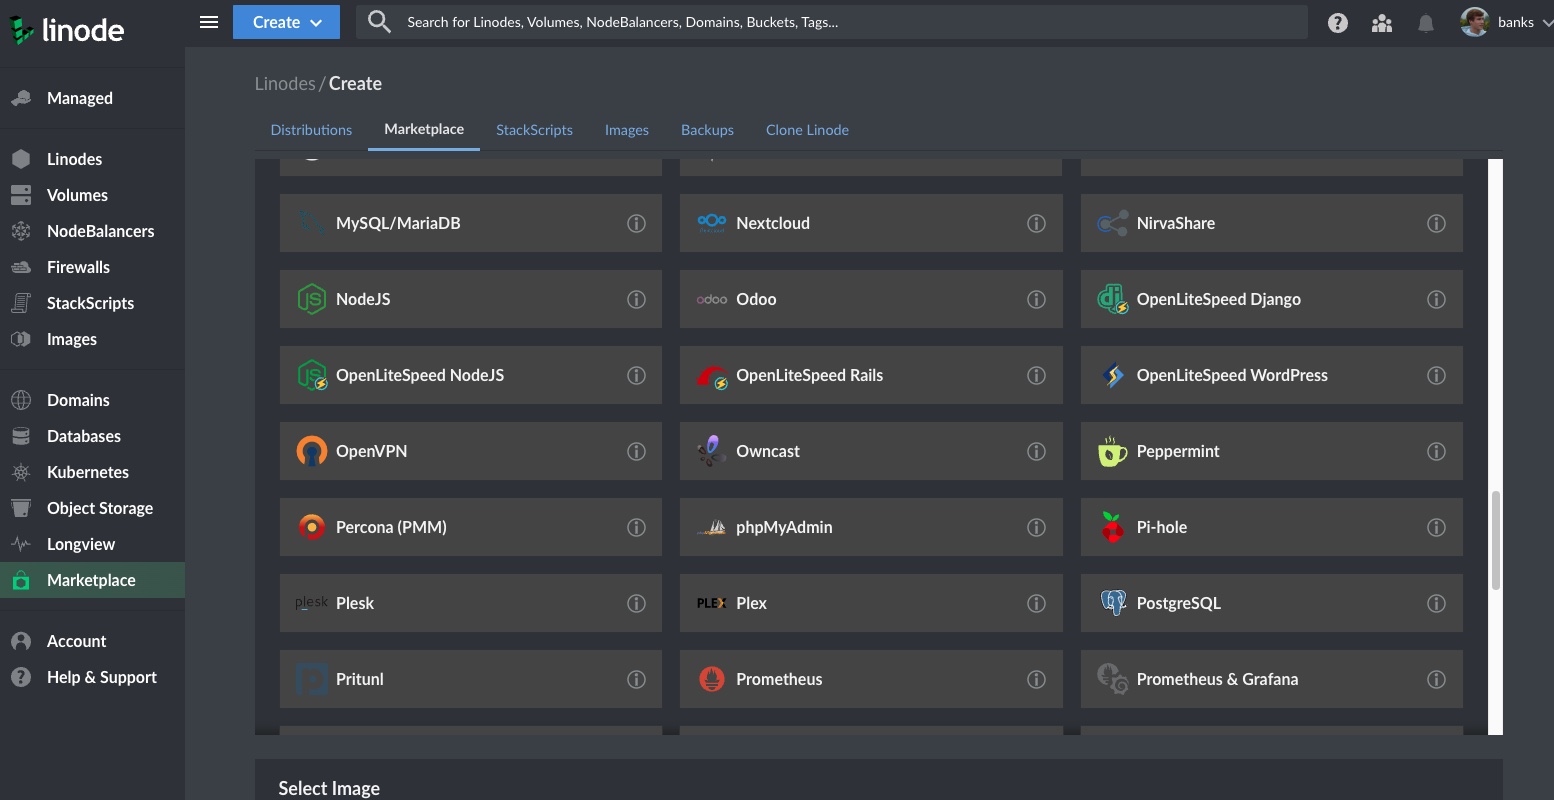
Task: Open the banks user profile menu
Action: (1505, 22)
